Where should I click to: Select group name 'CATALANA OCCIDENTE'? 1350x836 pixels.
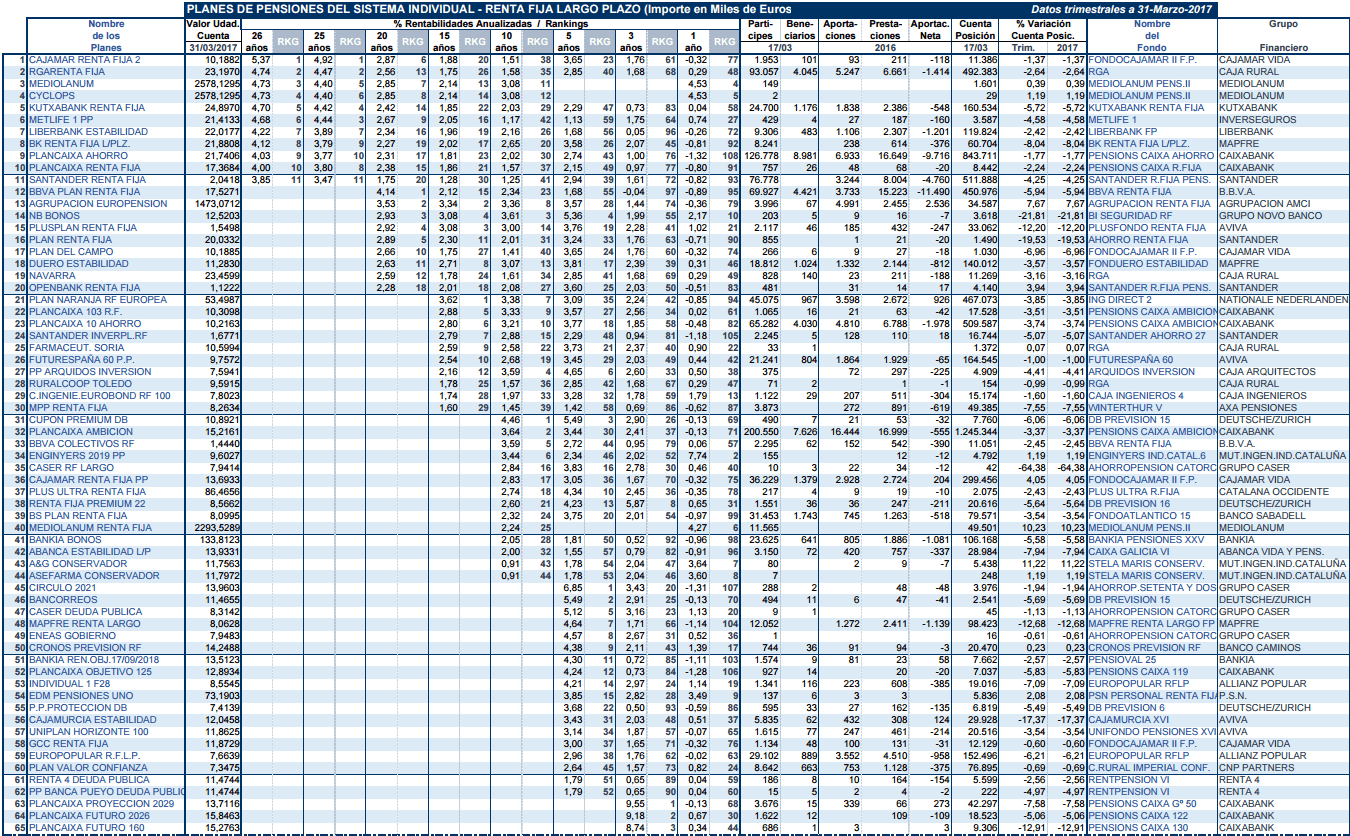(x=1271, y=492)
